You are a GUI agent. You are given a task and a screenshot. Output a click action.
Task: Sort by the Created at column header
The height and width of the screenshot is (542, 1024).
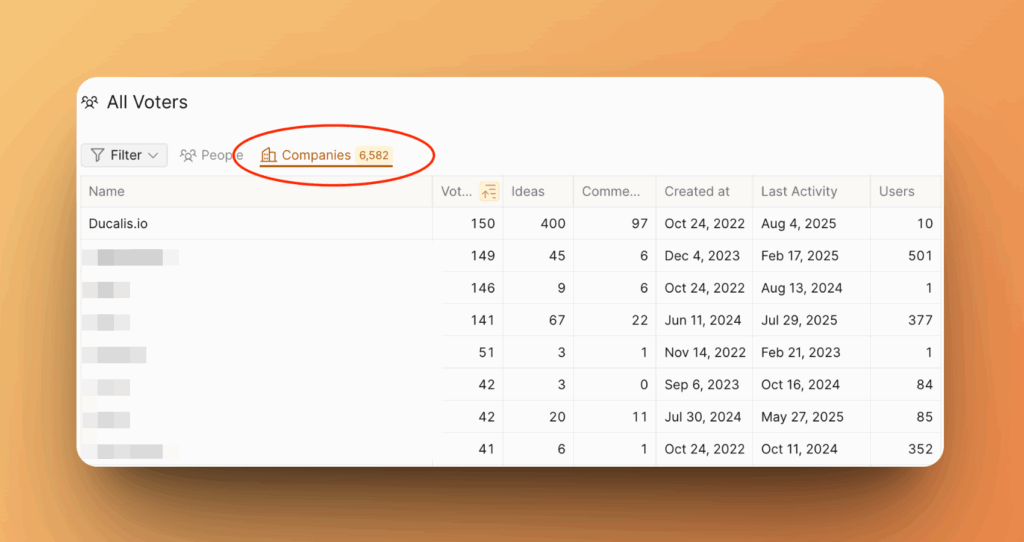(x=697, y=191)
